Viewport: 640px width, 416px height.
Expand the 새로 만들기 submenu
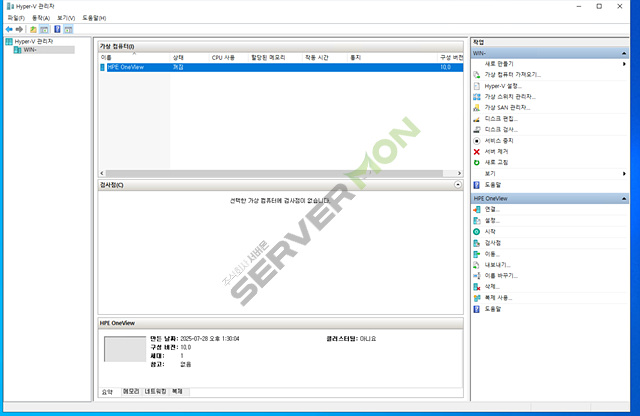coord(624,64)
